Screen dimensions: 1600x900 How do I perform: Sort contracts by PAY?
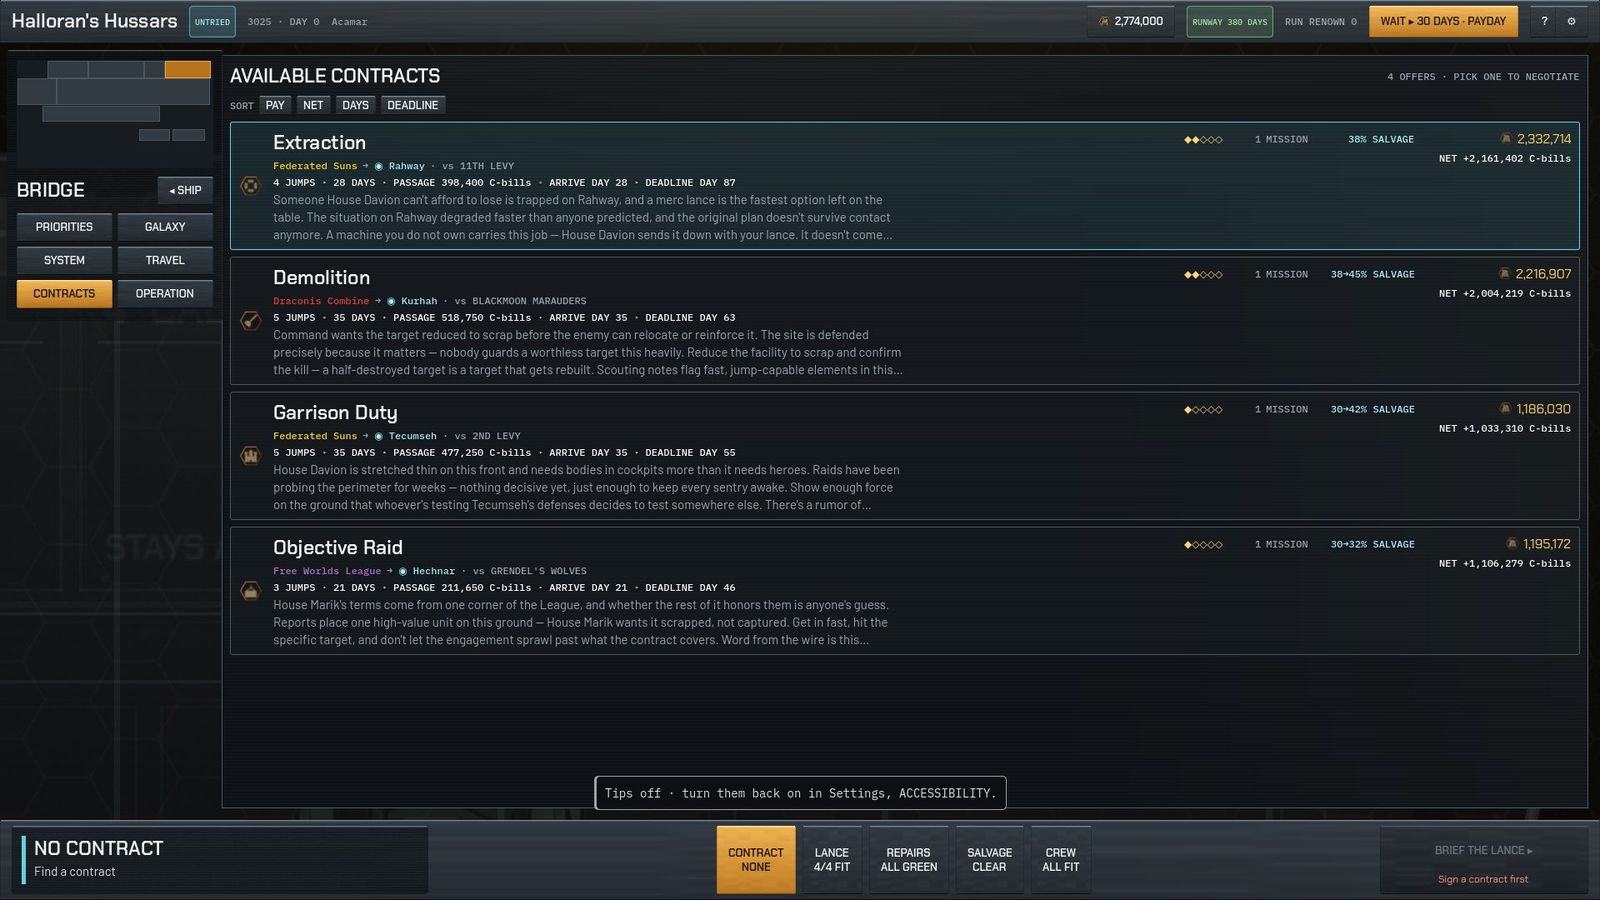275,105
